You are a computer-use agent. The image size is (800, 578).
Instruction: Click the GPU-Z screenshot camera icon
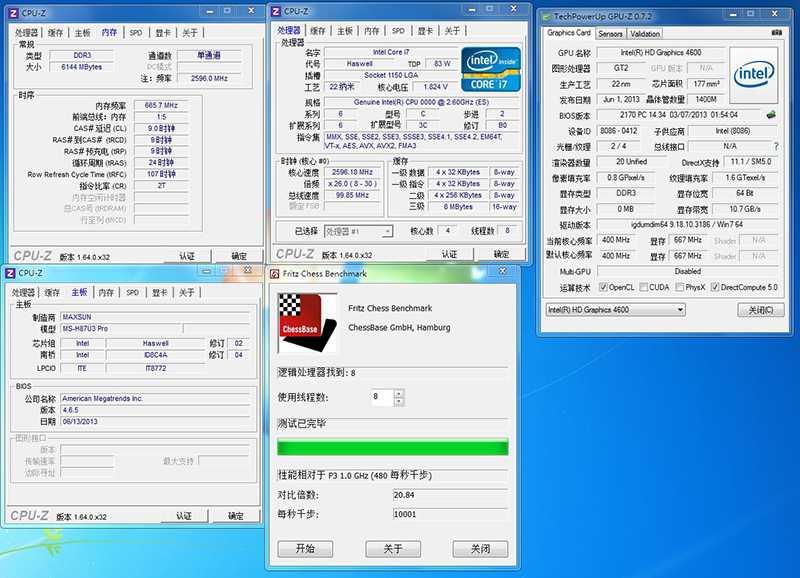point(777,33)
